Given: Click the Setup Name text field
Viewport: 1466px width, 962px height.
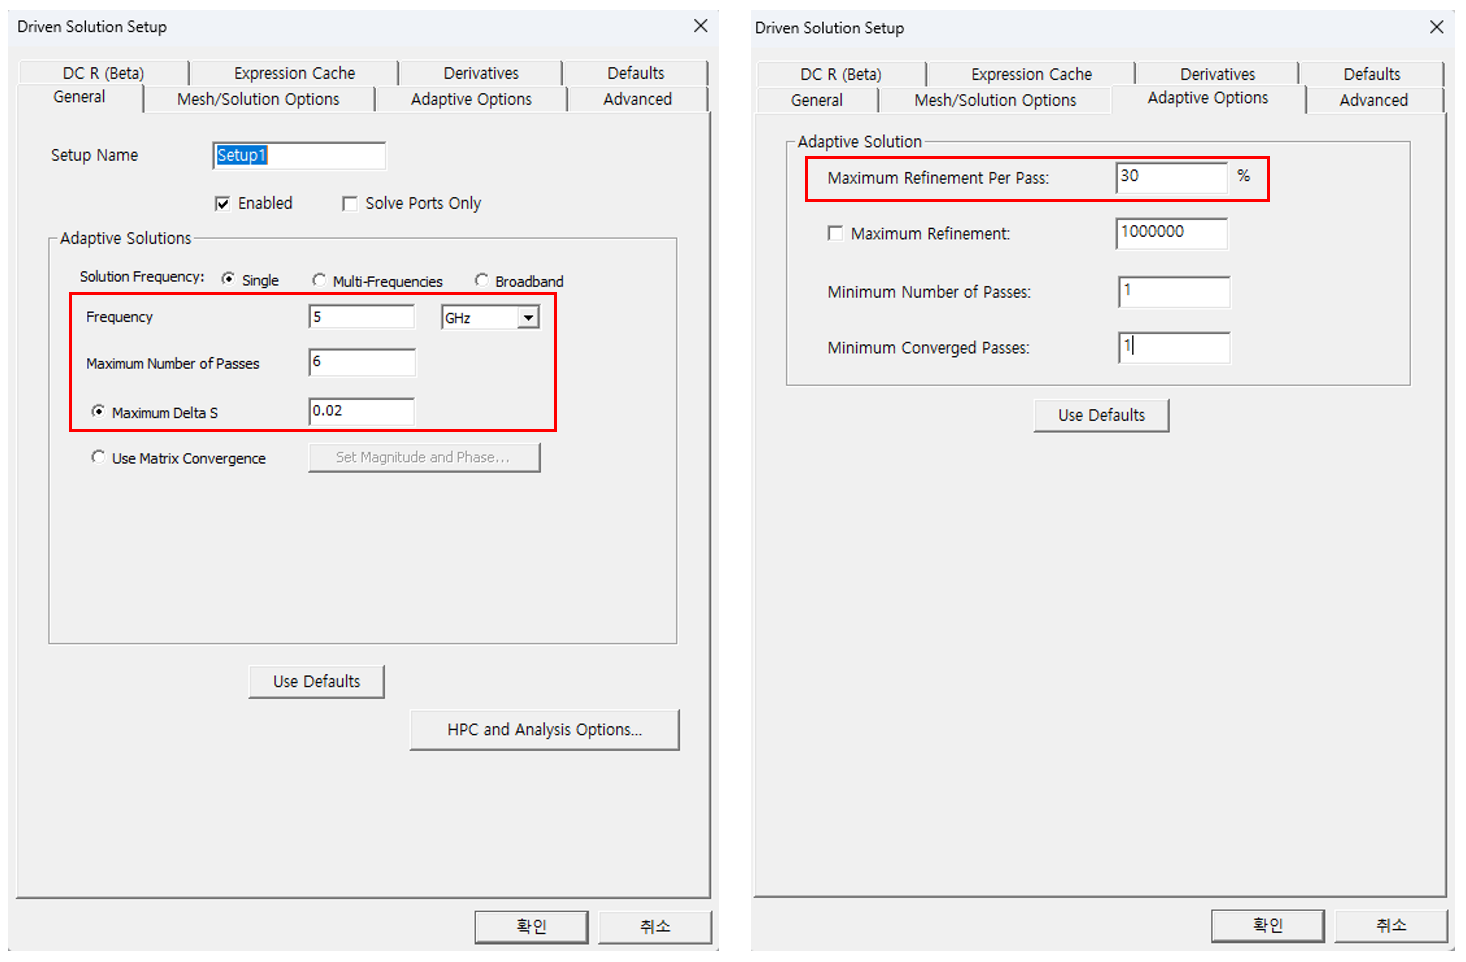Looking at the screenshot, I should point(299,156).
